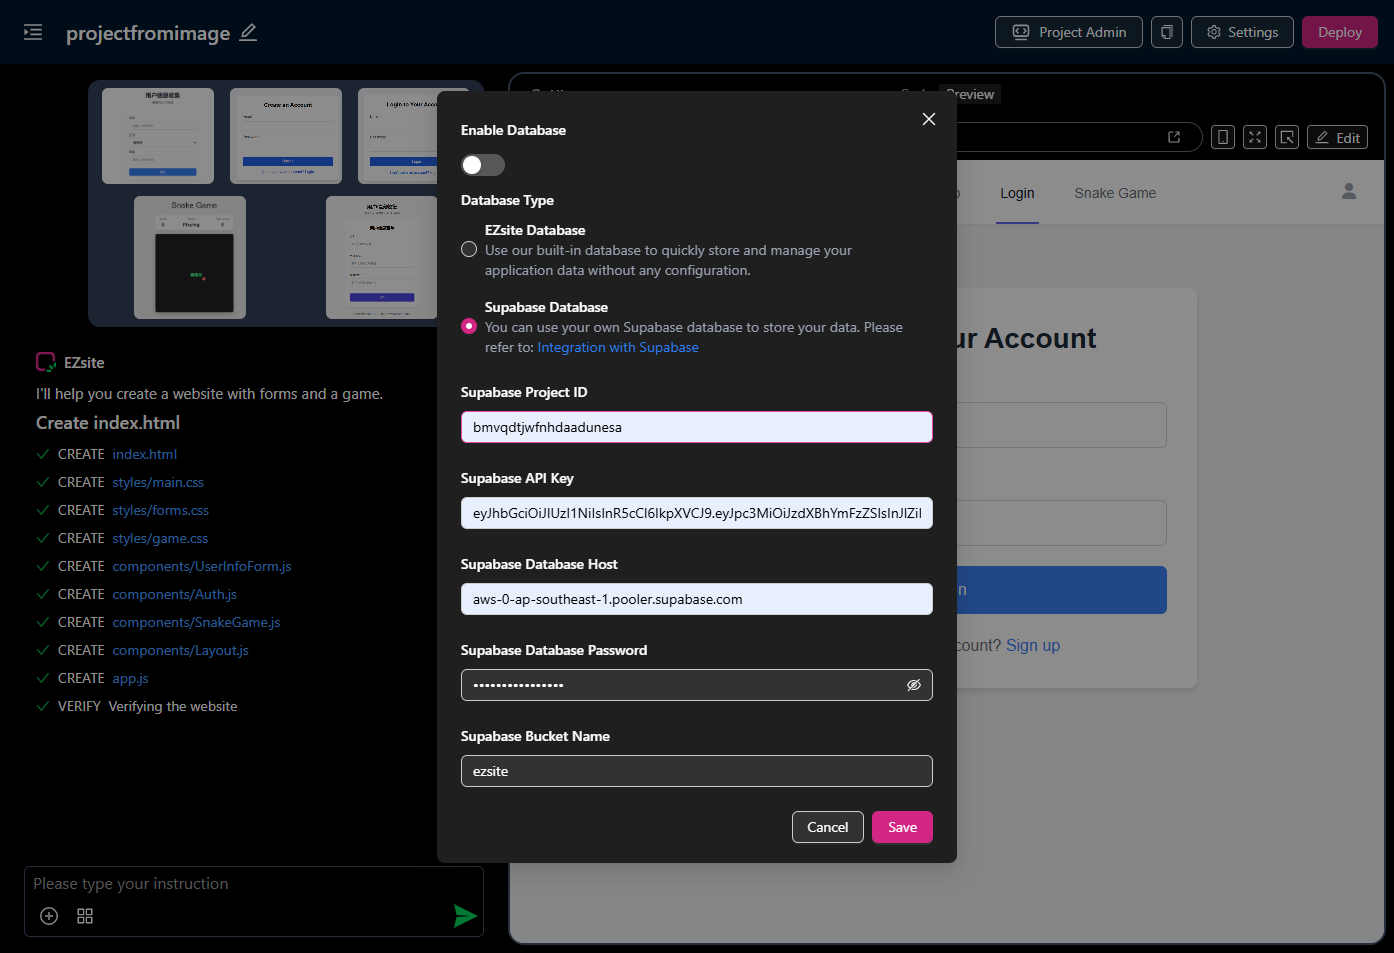Click the green send instruction arrow
The image size is (1394, 953).
[x=465, y=915]
